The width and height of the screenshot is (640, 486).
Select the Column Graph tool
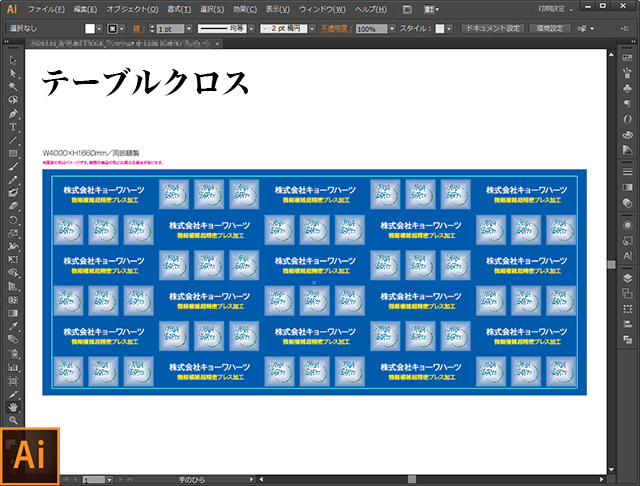tap(13, 367)
